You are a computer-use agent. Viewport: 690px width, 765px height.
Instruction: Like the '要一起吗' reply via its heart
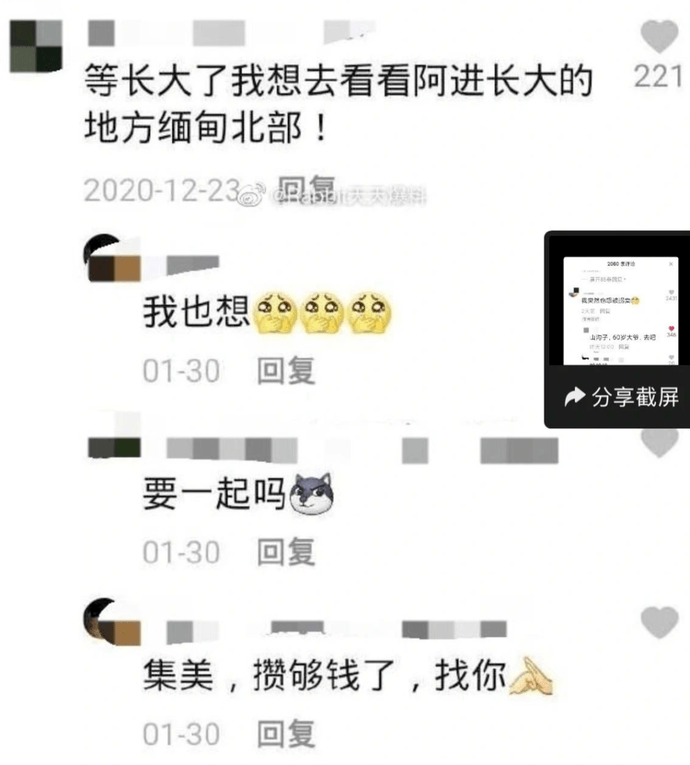pyautogui.click(x=659, y=443)
